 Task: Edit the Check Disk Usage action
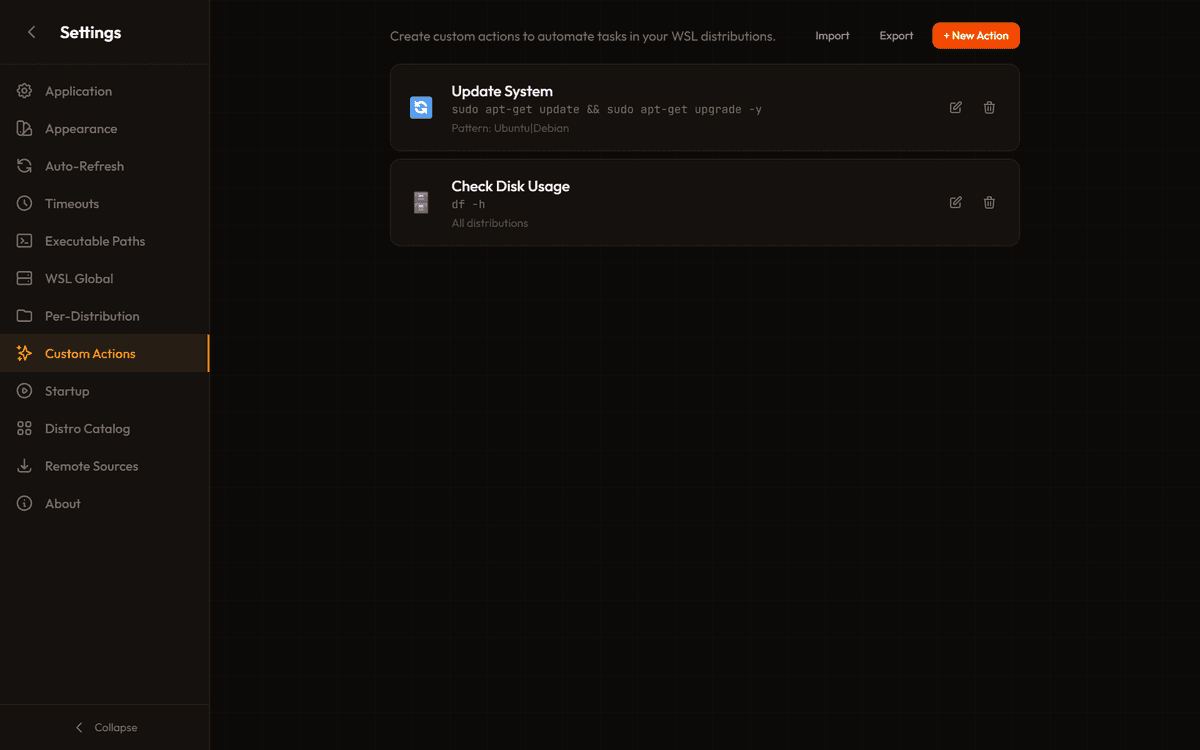955,202
